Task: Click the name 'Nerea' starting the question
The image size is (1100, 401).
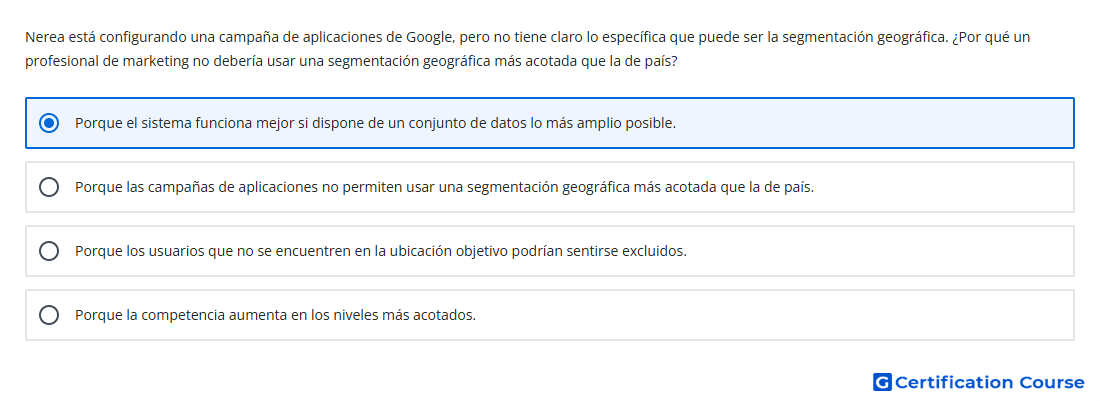Action: click(x=42, y=37)
